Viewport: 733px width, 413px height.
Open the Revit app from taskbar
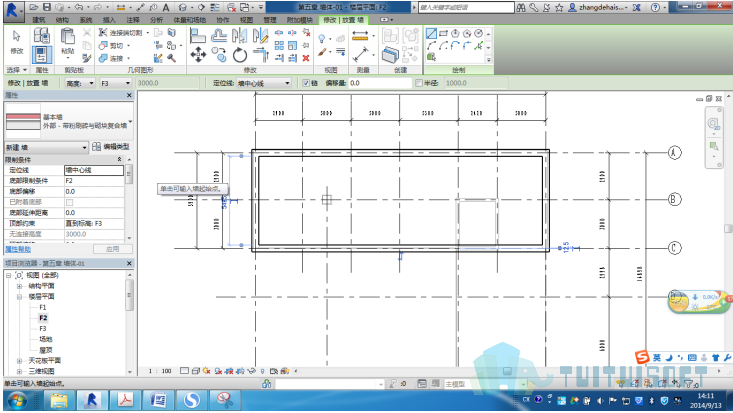point(92,400)
